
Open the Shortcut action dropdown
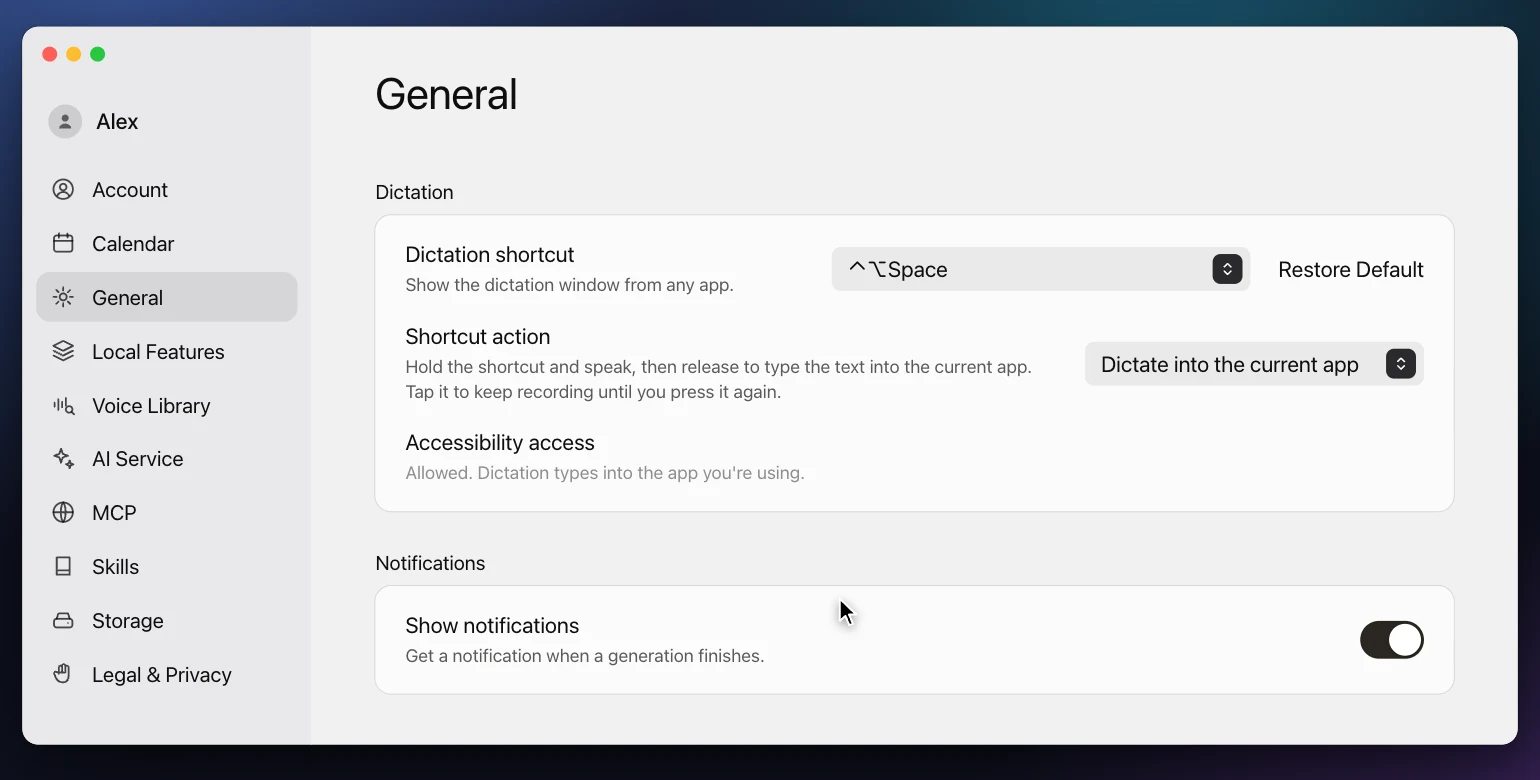pos(1254,365)
